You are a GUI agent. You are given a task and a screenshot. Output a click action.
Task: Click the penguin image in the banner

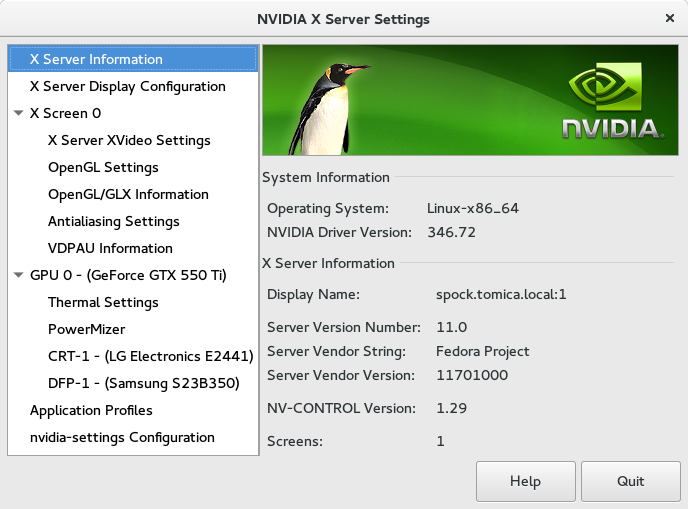click(328, 109)
